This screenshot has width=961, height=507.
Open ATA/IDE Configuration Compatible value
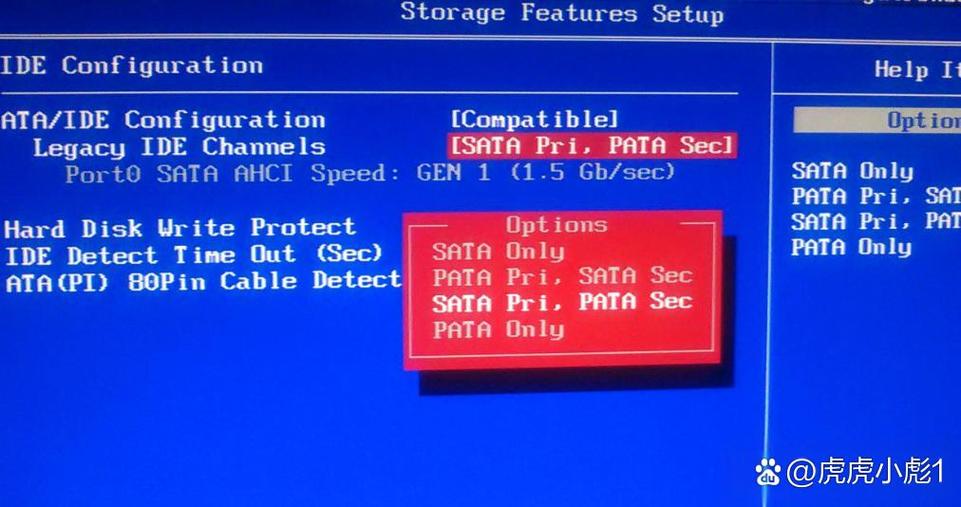(x=534, y=119)
